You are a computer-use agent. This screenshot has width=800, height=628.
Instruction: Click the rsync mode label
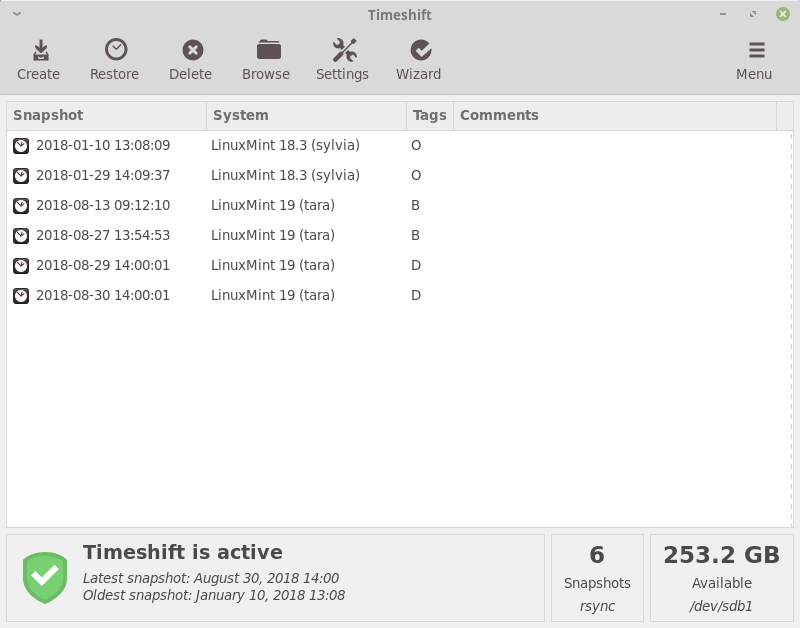pyautogui.click(x=597, y=606)
